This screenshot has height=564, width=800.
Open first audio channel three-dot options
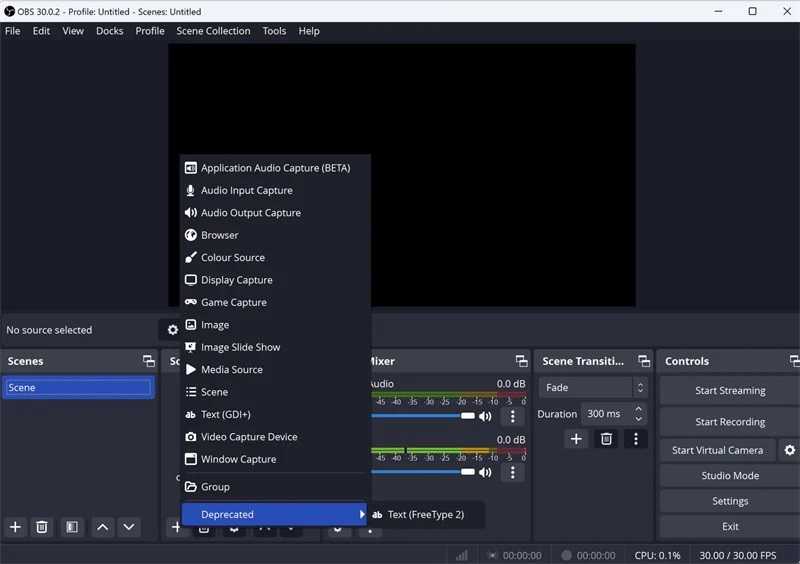click(513, 416)
